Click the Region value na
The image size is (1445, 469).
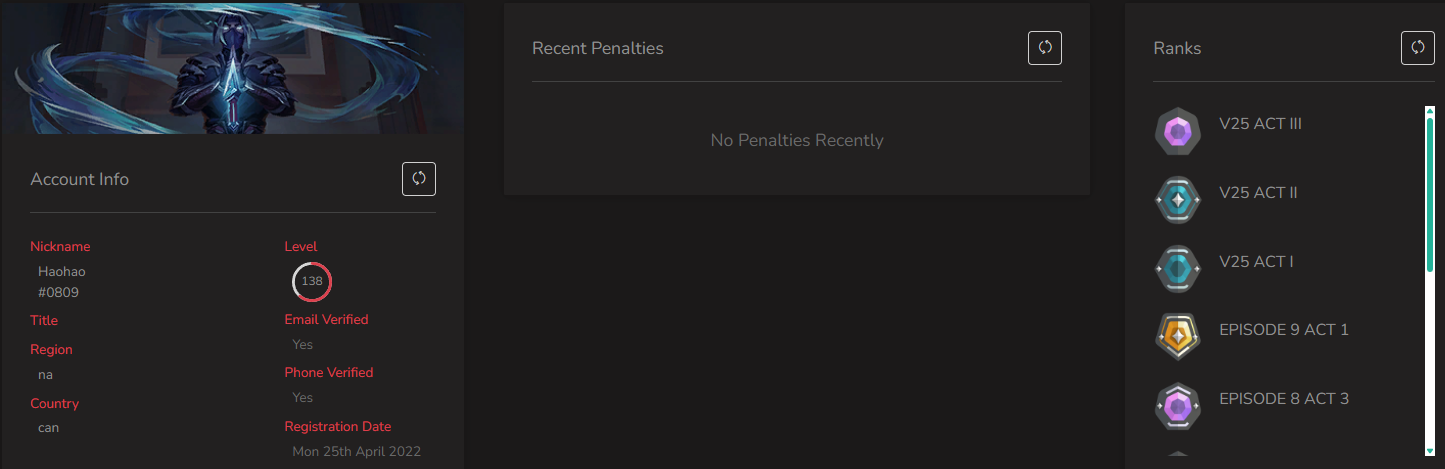(x=45, y=374)
